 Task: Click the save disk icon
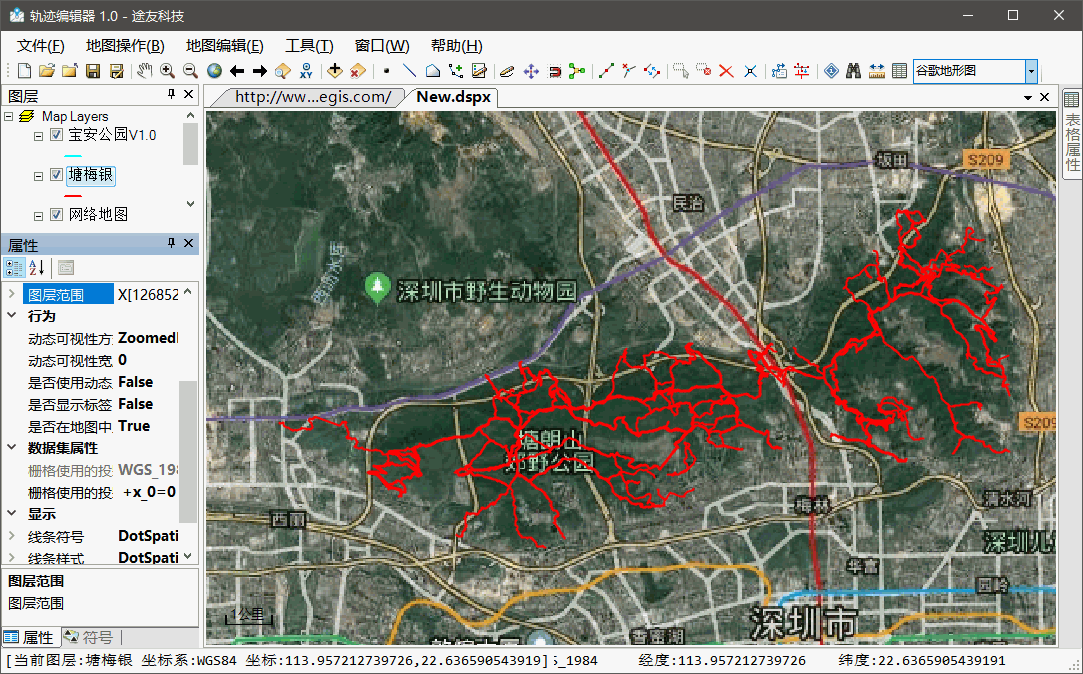click(93, 71)
